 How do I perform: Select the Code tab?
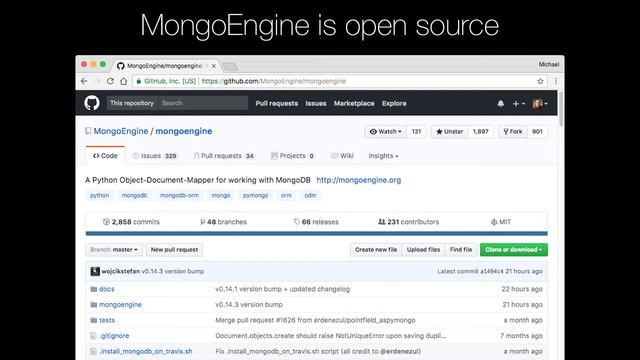coord(105,156)
